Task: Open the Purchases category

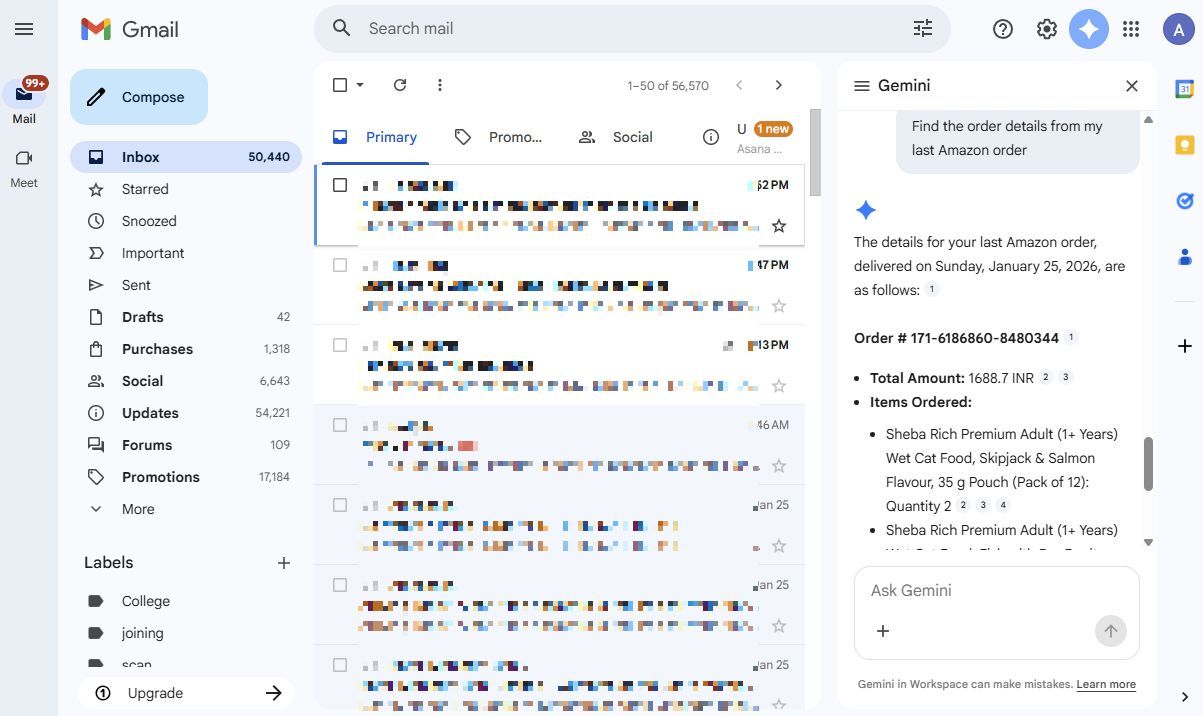Action: [186, 349]
